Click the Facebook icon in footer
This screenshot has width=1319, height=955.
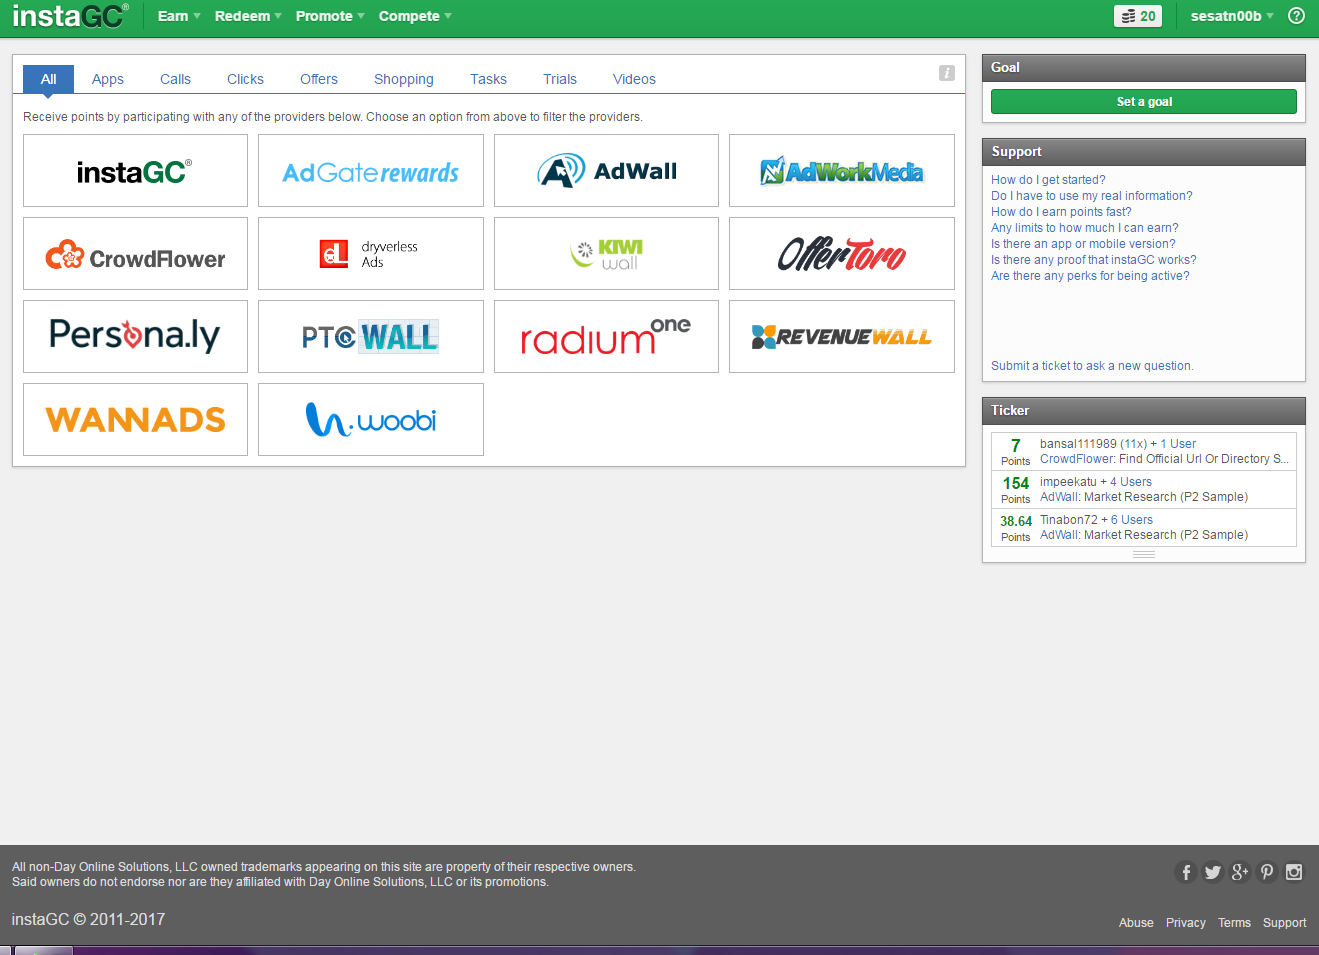coord(1185,872)
